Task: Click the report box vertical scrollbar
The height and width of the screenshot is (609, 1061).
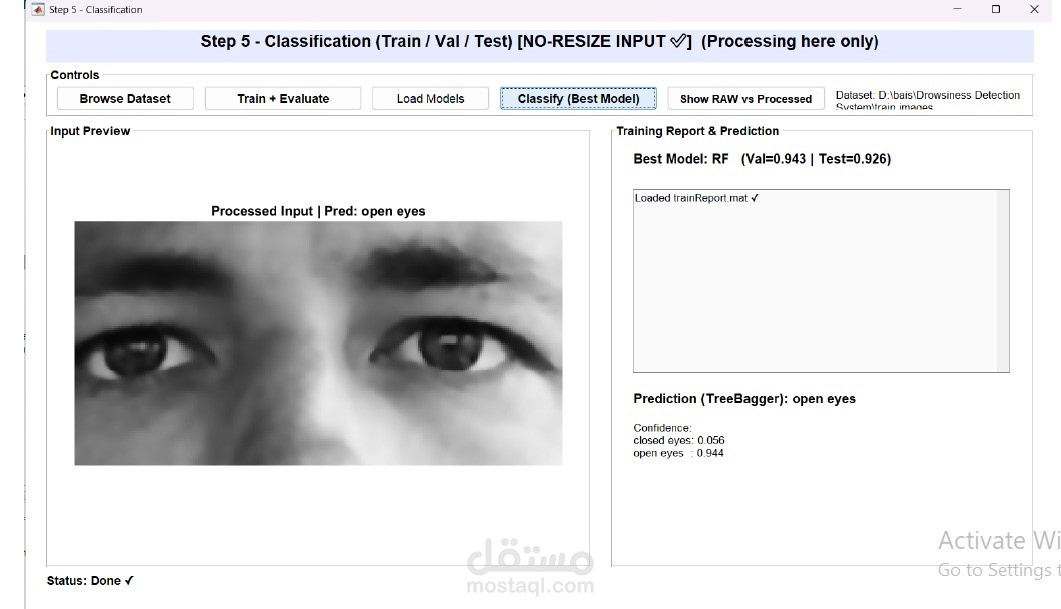Action: (x=1003, y=281)
